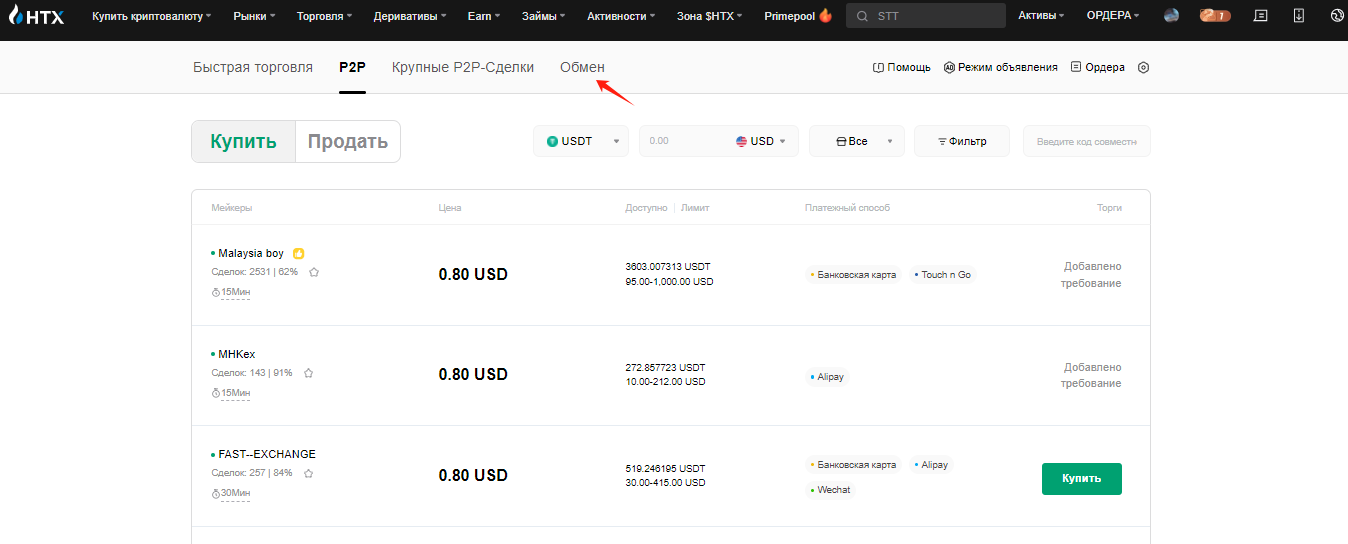
Task: Open the Быстрая торговля tab
Action: pos(253,67)
